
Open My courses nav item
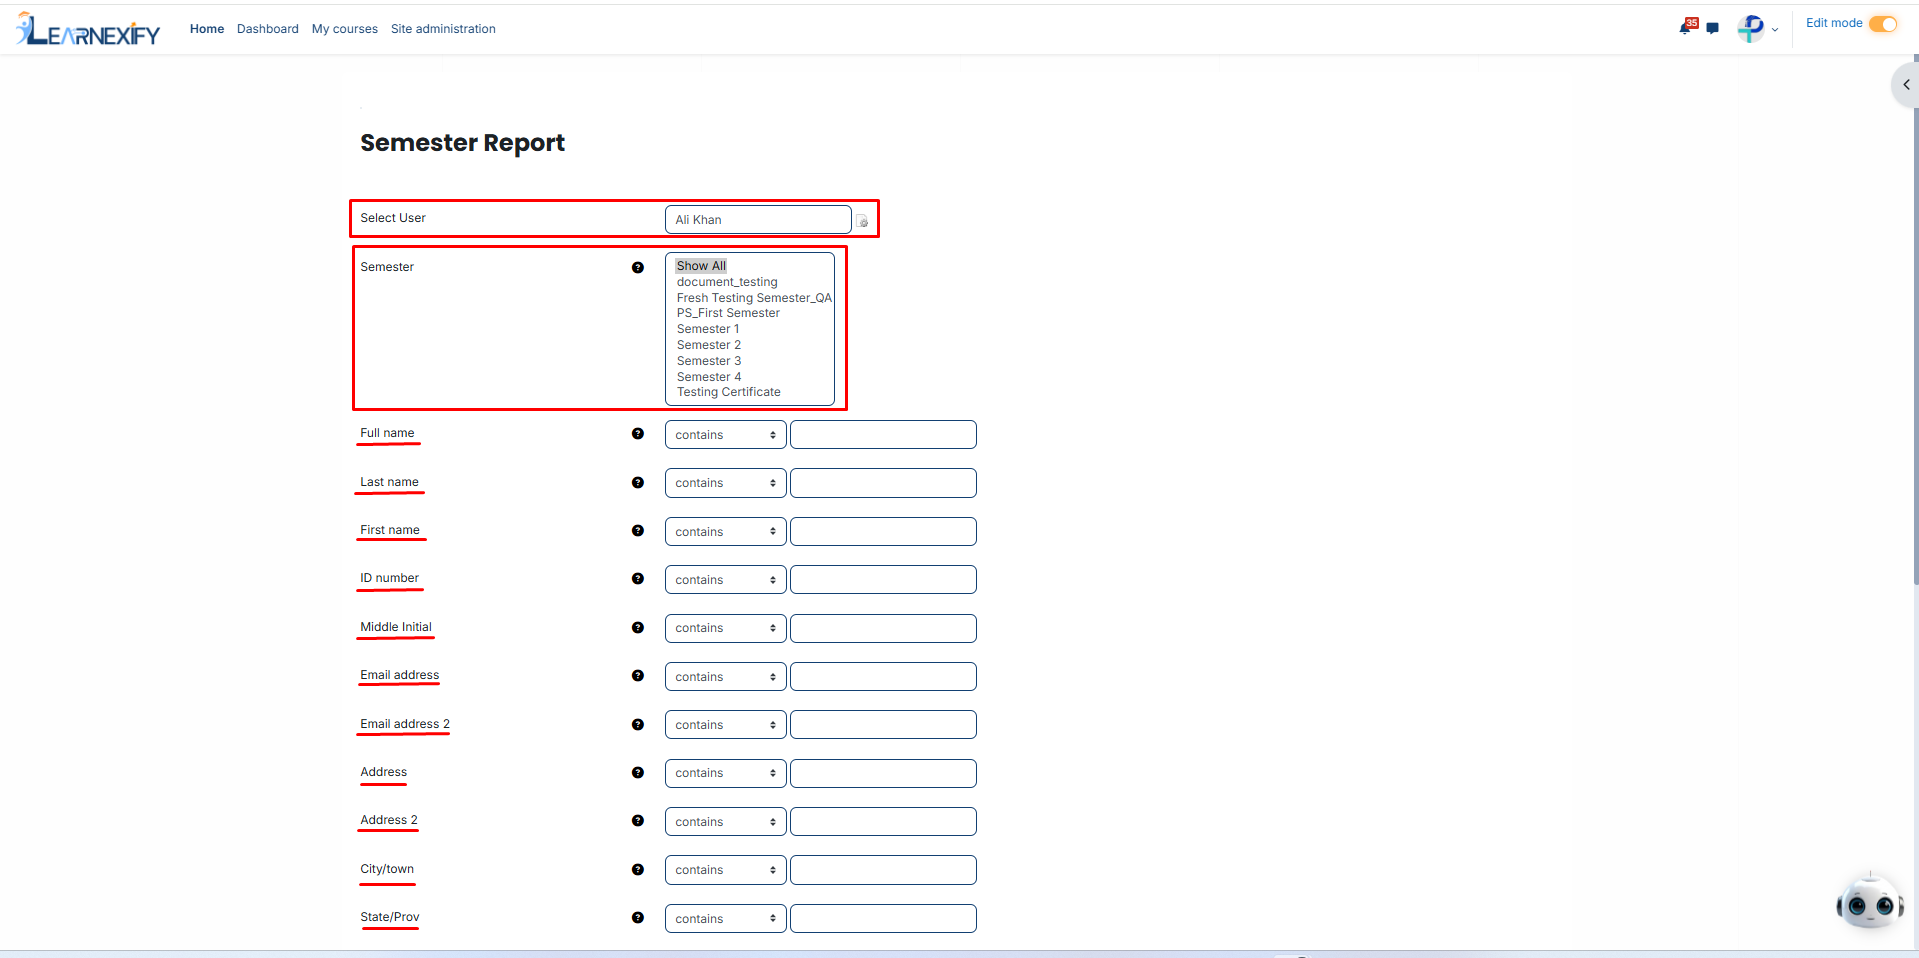[x=345, y=29]
